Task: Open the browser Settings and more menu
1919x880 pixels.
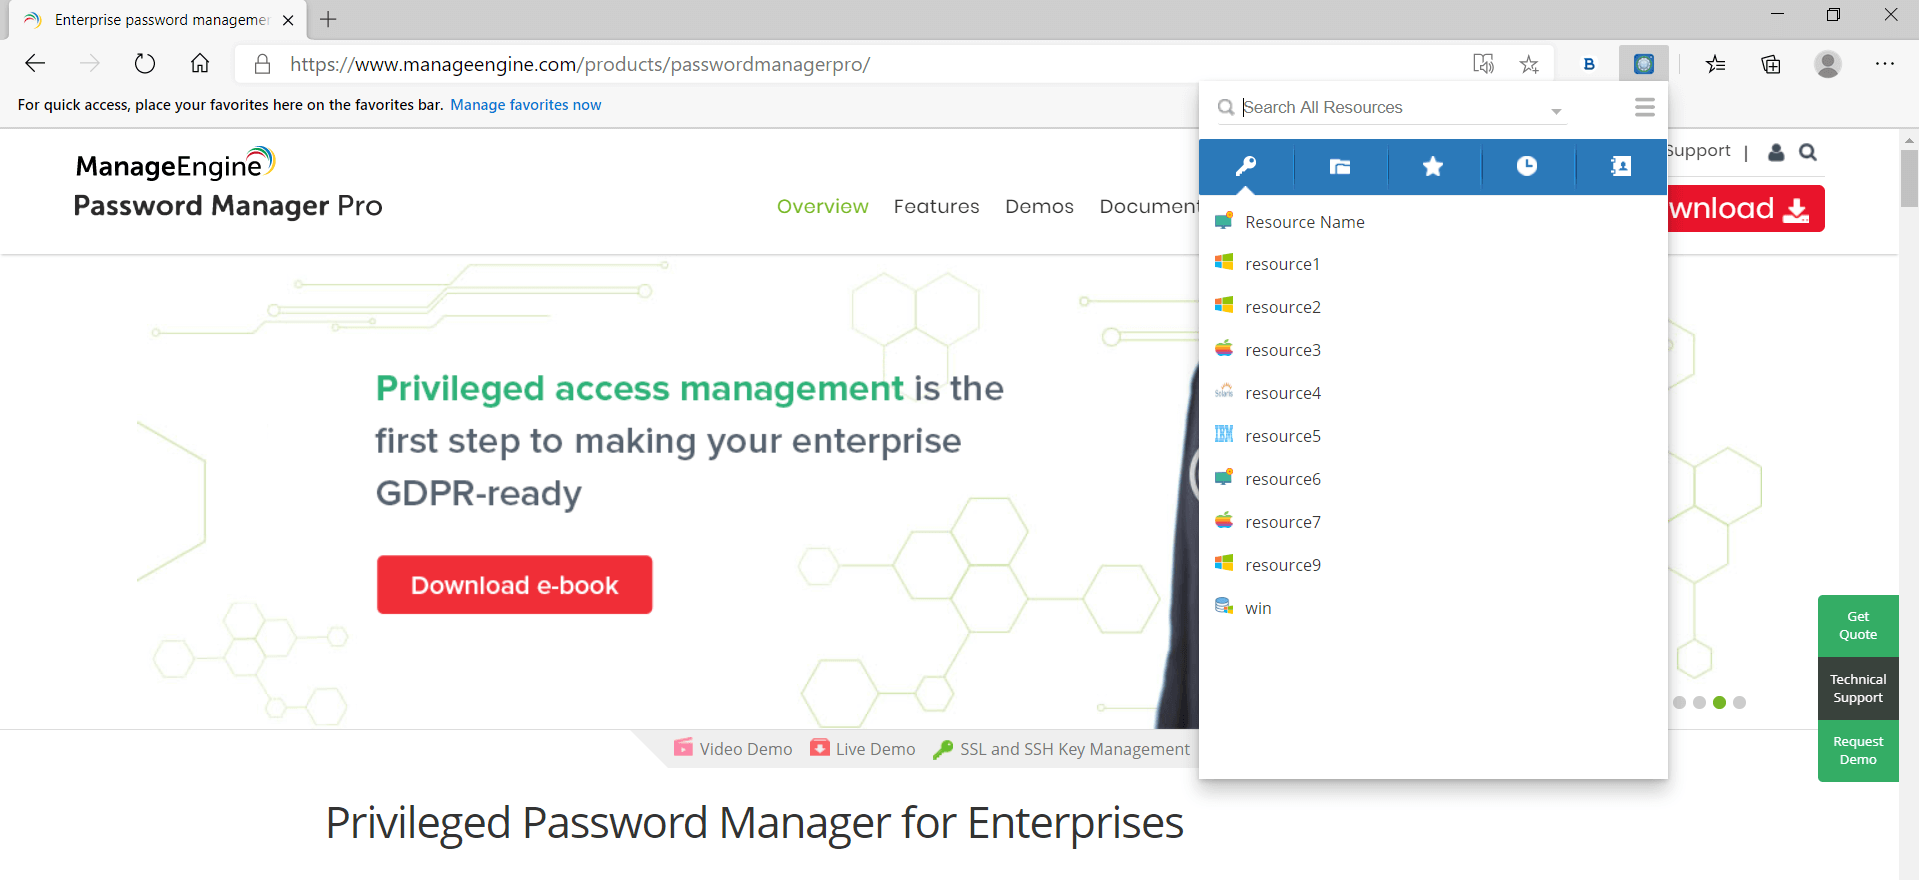Action: click(1885, 64)
